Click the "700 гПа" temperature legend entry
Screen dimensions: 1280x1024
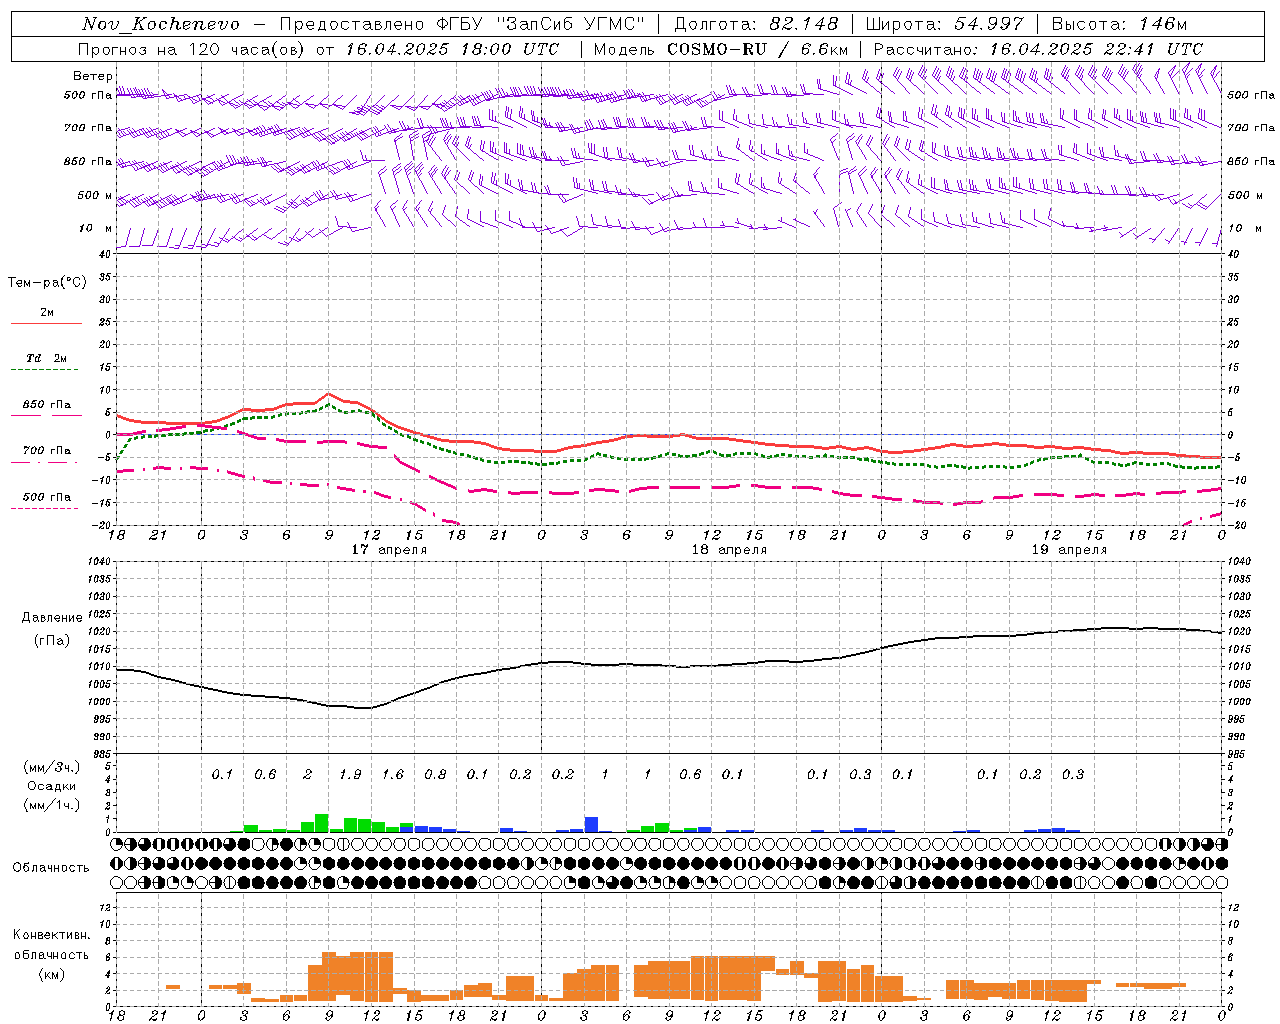coord(47,450)
